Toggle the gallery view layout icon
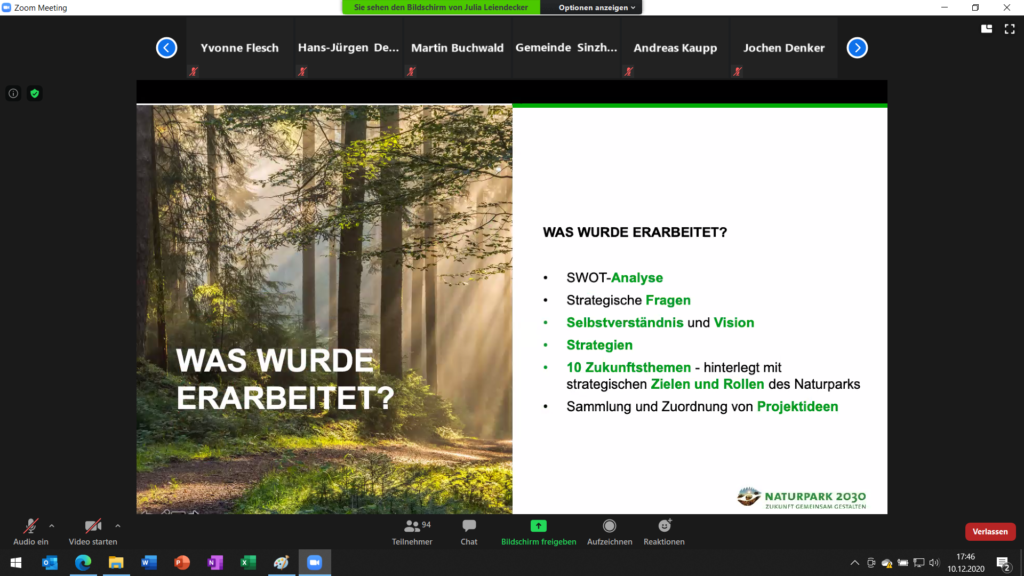The image size is (1024, 576). pyautogui.click(x=986, y=29)
